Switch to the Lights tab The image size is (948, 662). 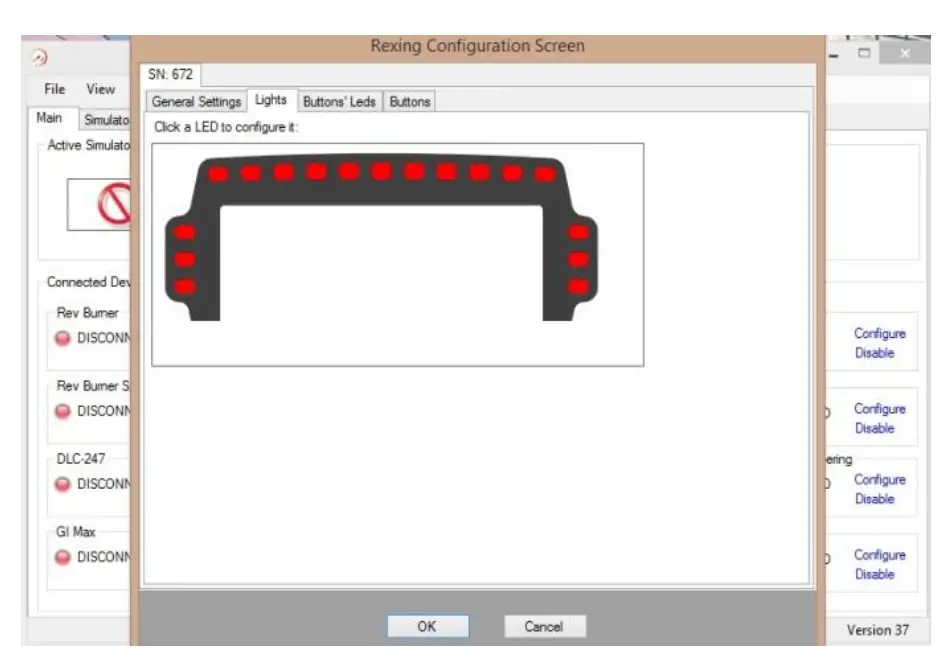click(271, 100)
